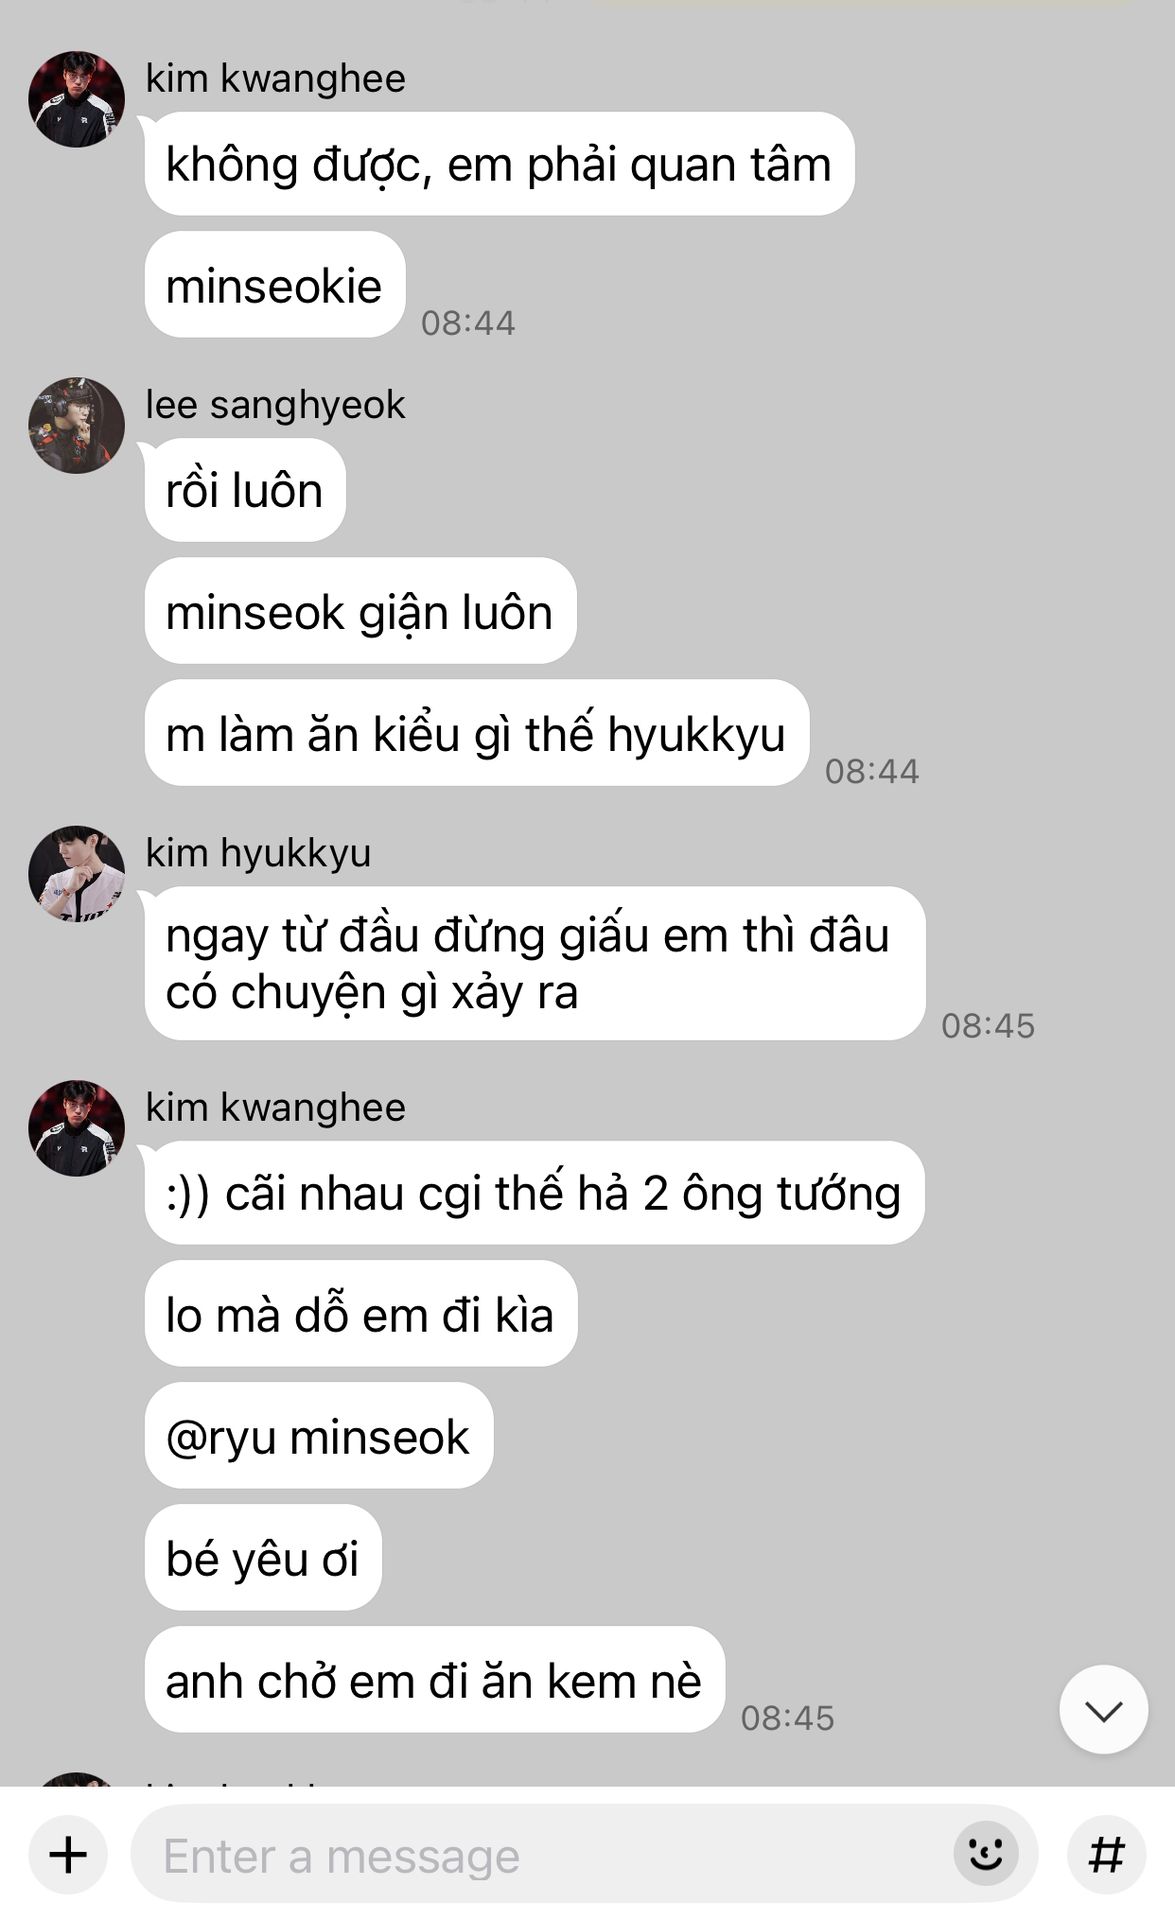Open lee sanghyeok's profile picture

pyautogui.click(x=76, y=425)
